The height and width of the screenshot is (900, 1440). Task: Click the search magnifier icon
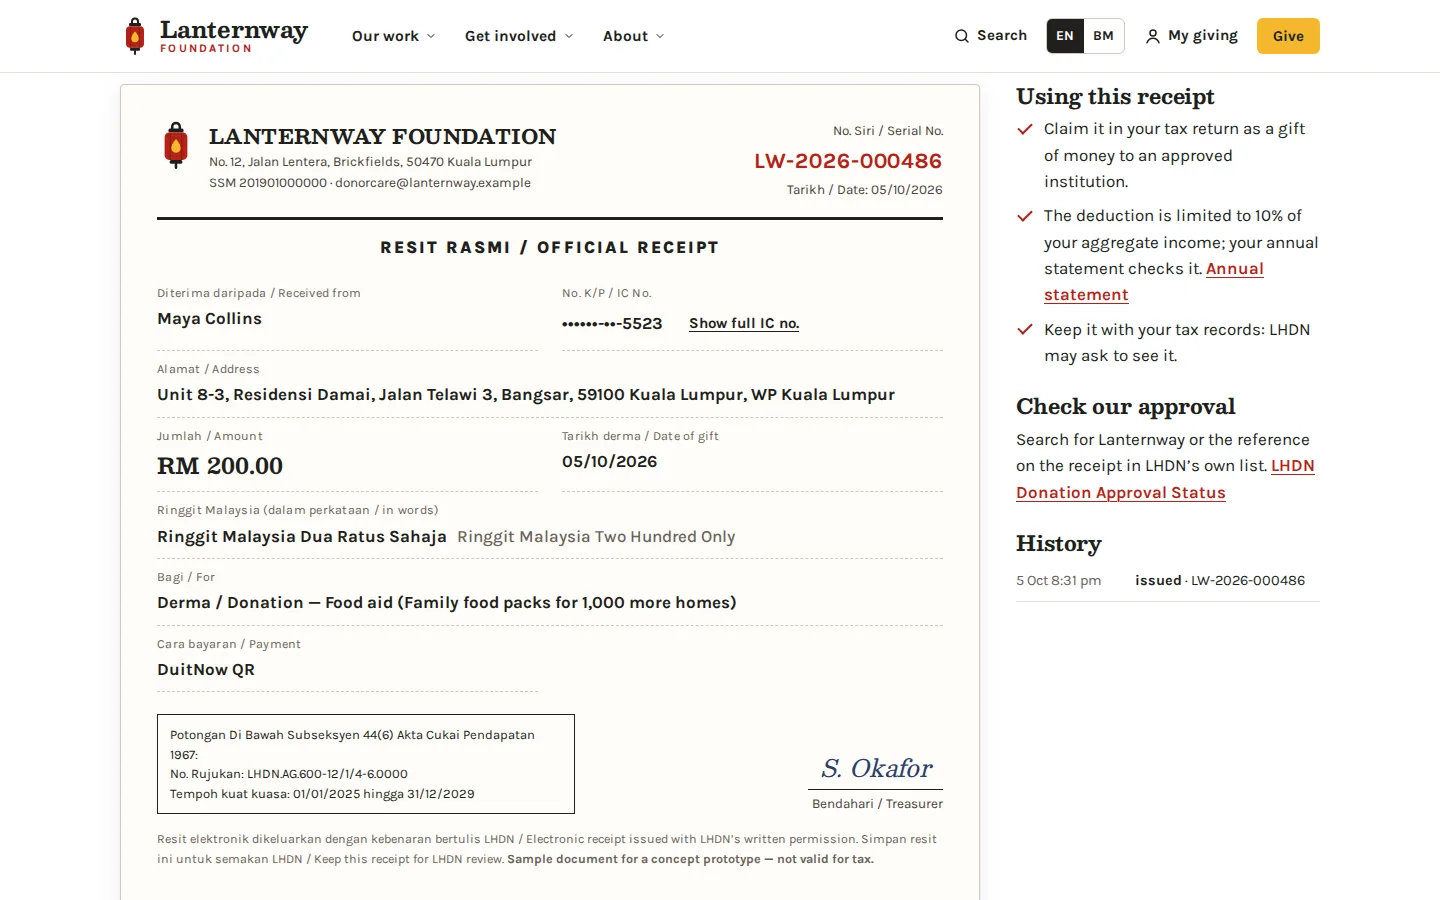pos(962,36)
